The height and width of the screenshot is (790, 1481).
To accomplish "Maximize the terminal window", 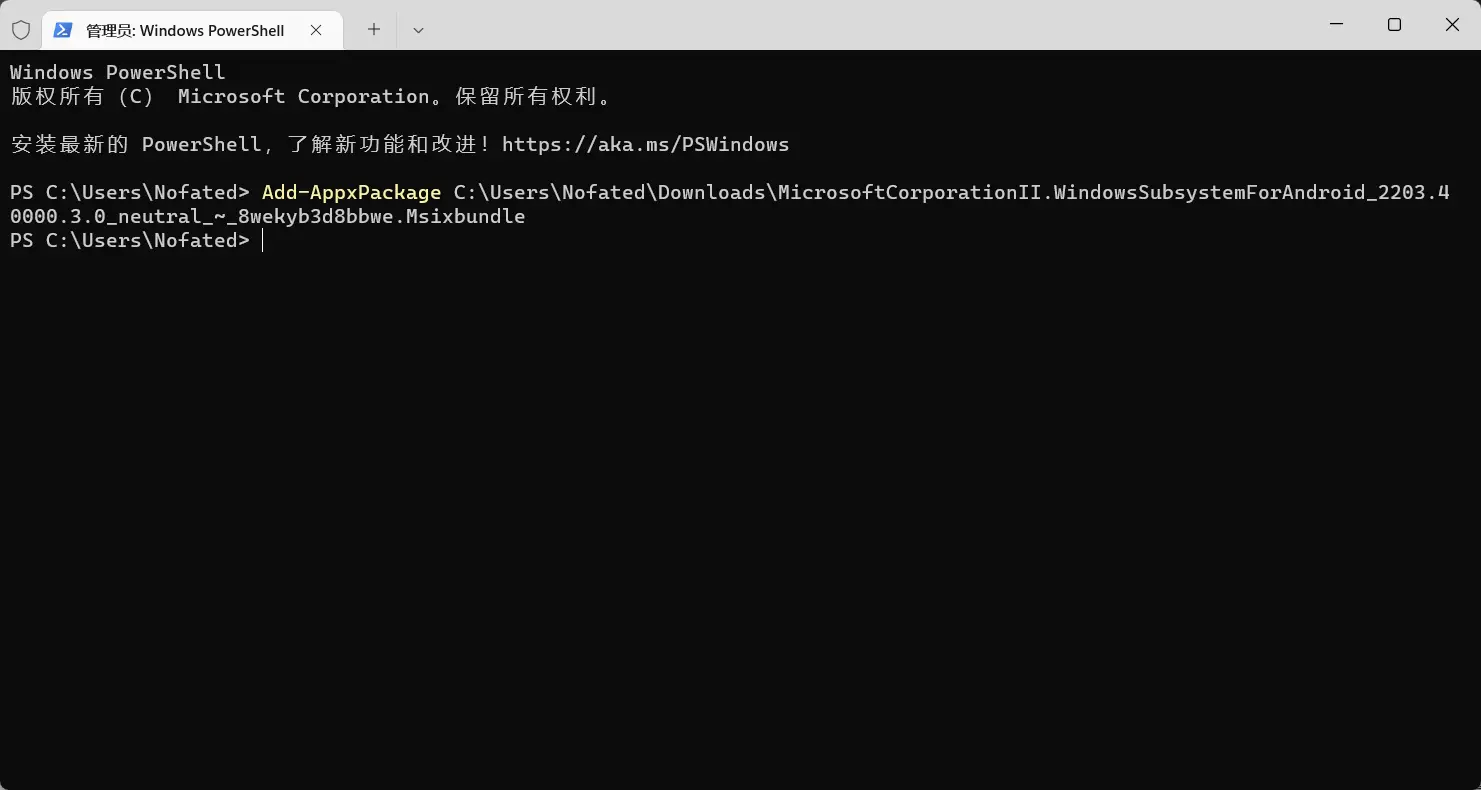I will coord(1394,25).
